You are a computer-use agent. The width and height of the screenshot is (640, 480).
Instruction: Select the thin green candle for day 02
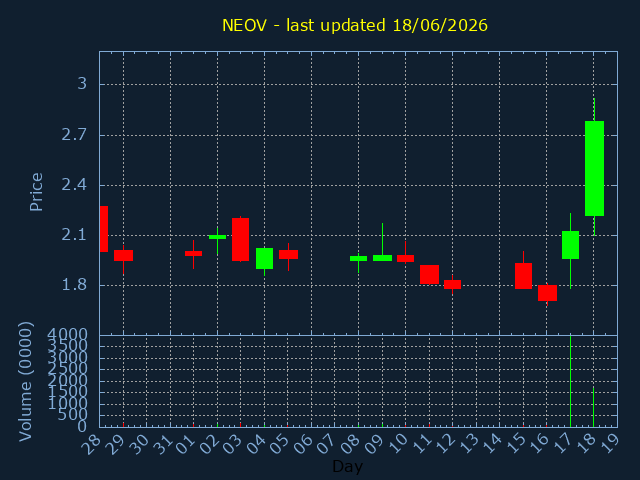point(217,237)
